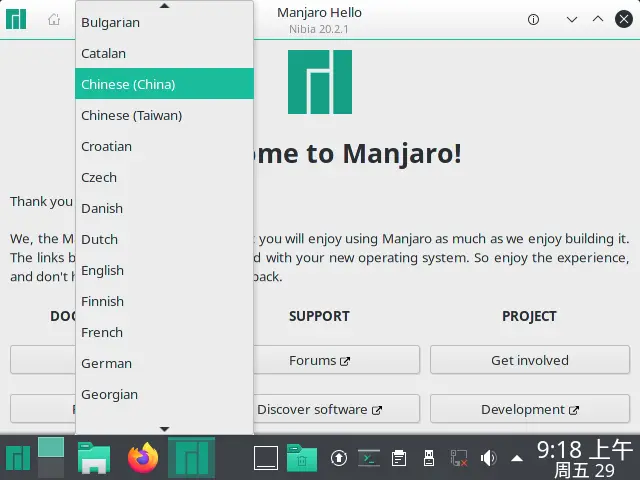Click the clock in the taskbar
640x480 pixels.
pos(584,458)
